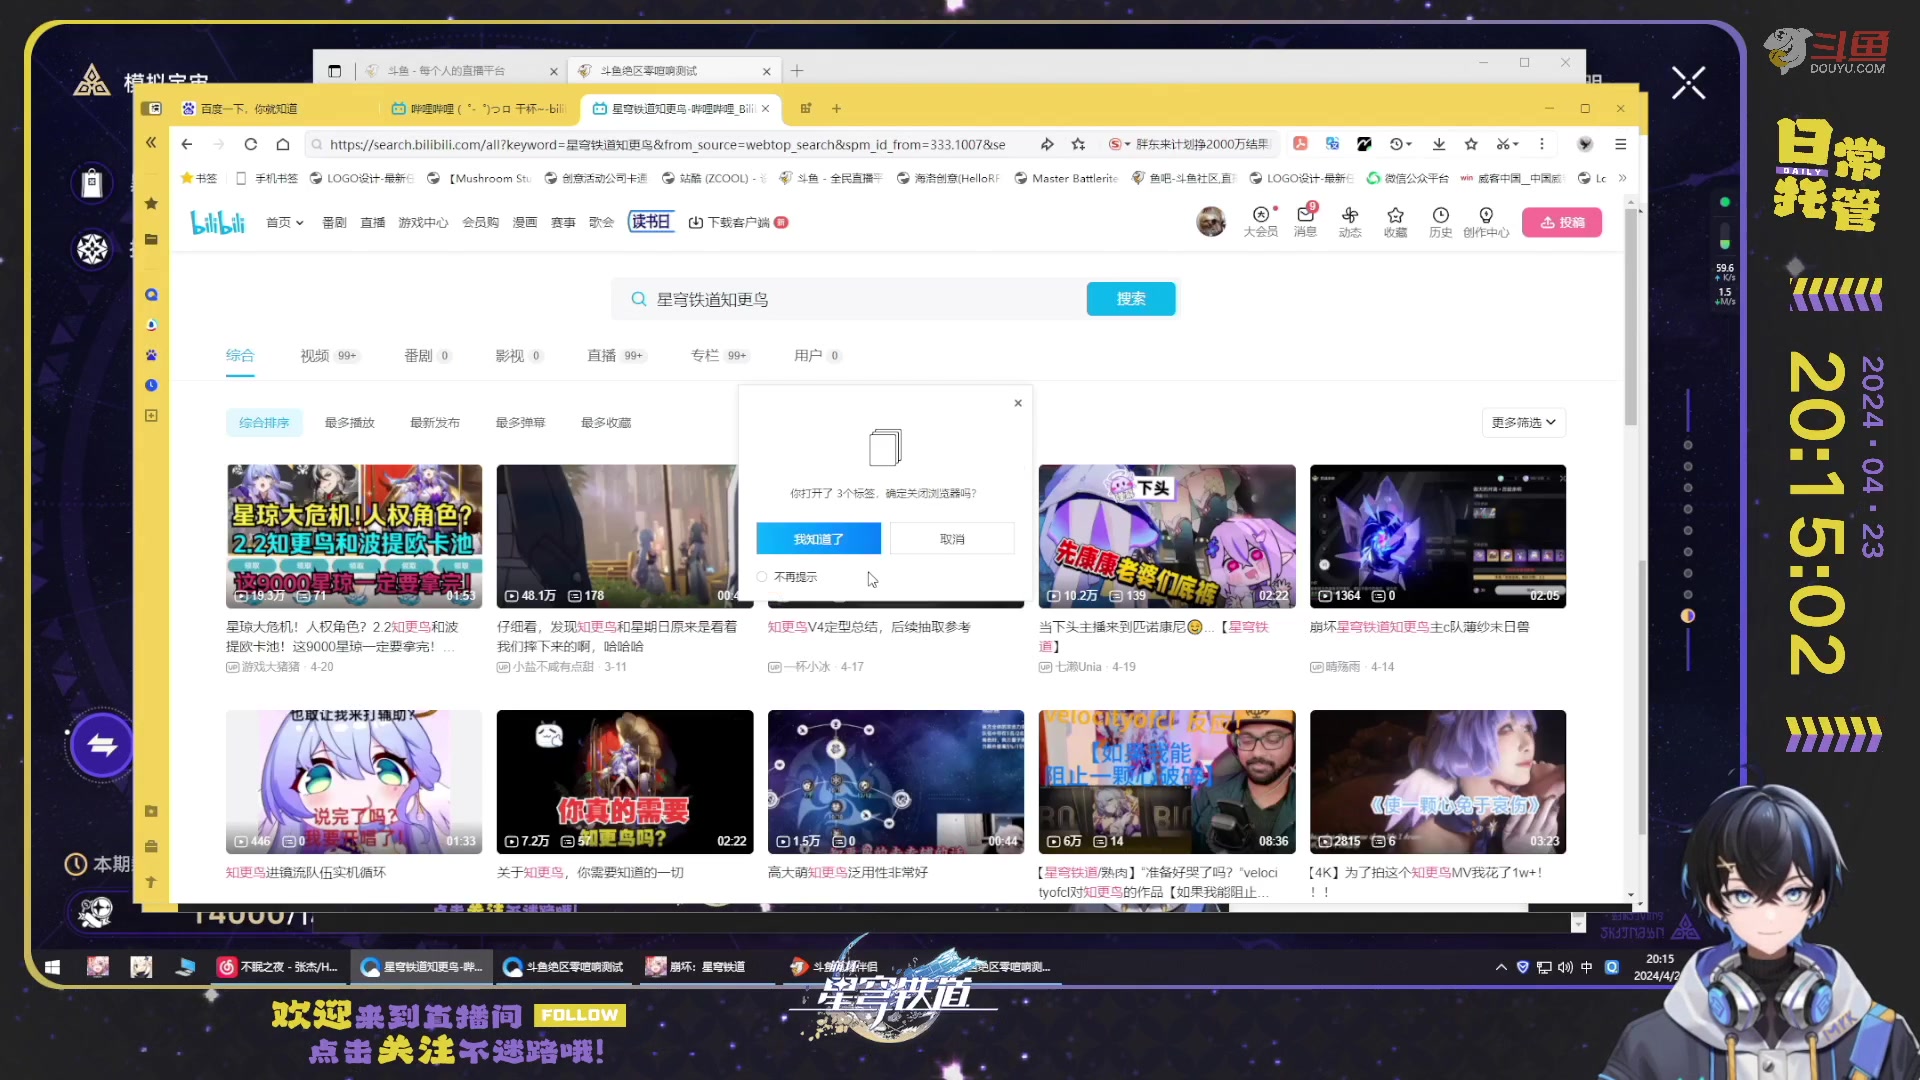The image size is (1920, 1080).
Task: Show hidden tray icons chevron
Action: tap(1500, 967)
